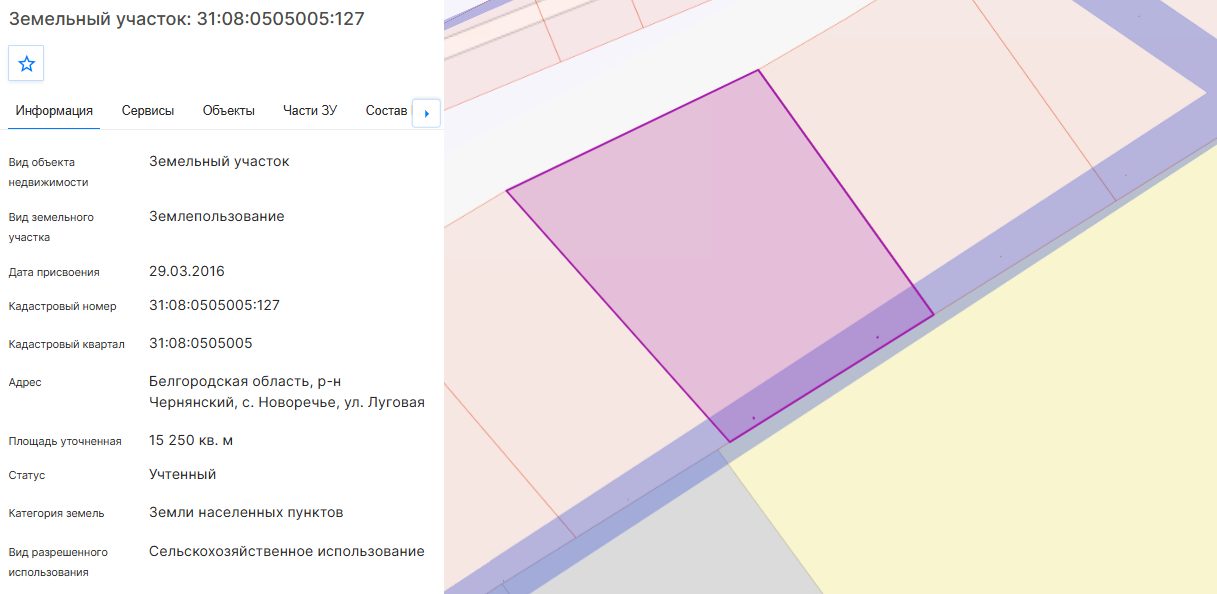Click the title Земельный участок: 31:08:0505005:127
Screen dimensions: 1217x594
pos(187,19)
